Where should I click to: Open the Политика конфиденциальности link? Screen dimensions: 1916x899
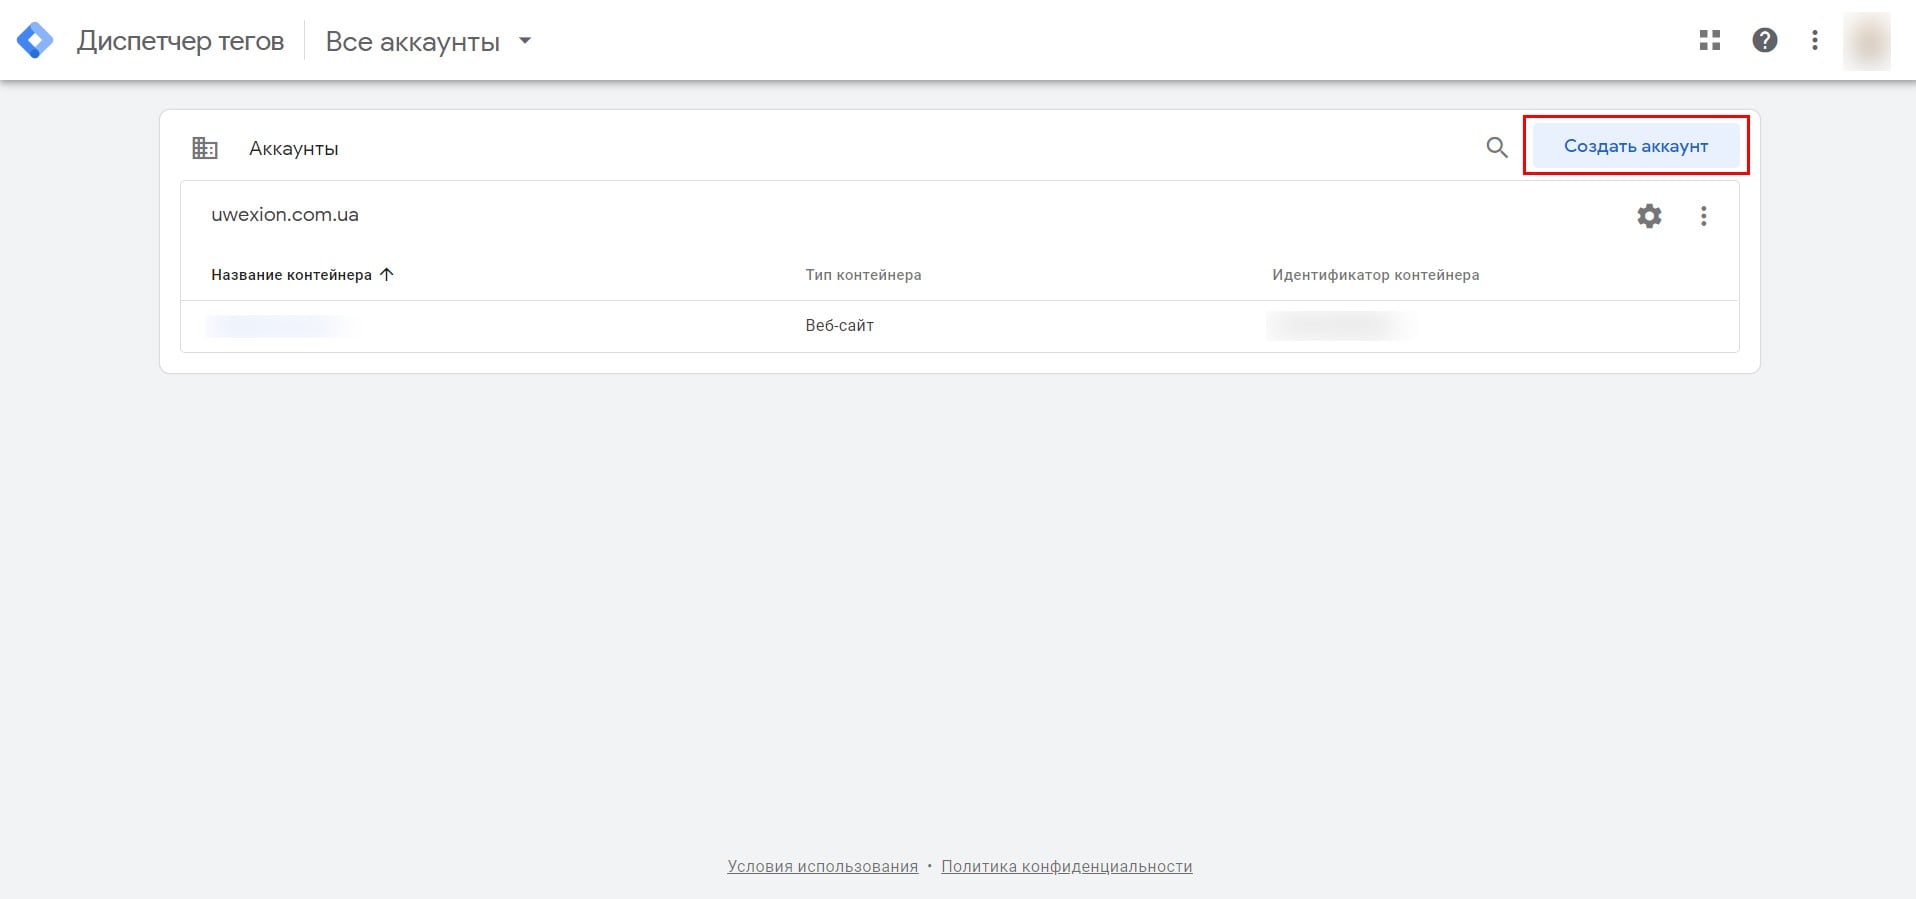pos(1066,866)
